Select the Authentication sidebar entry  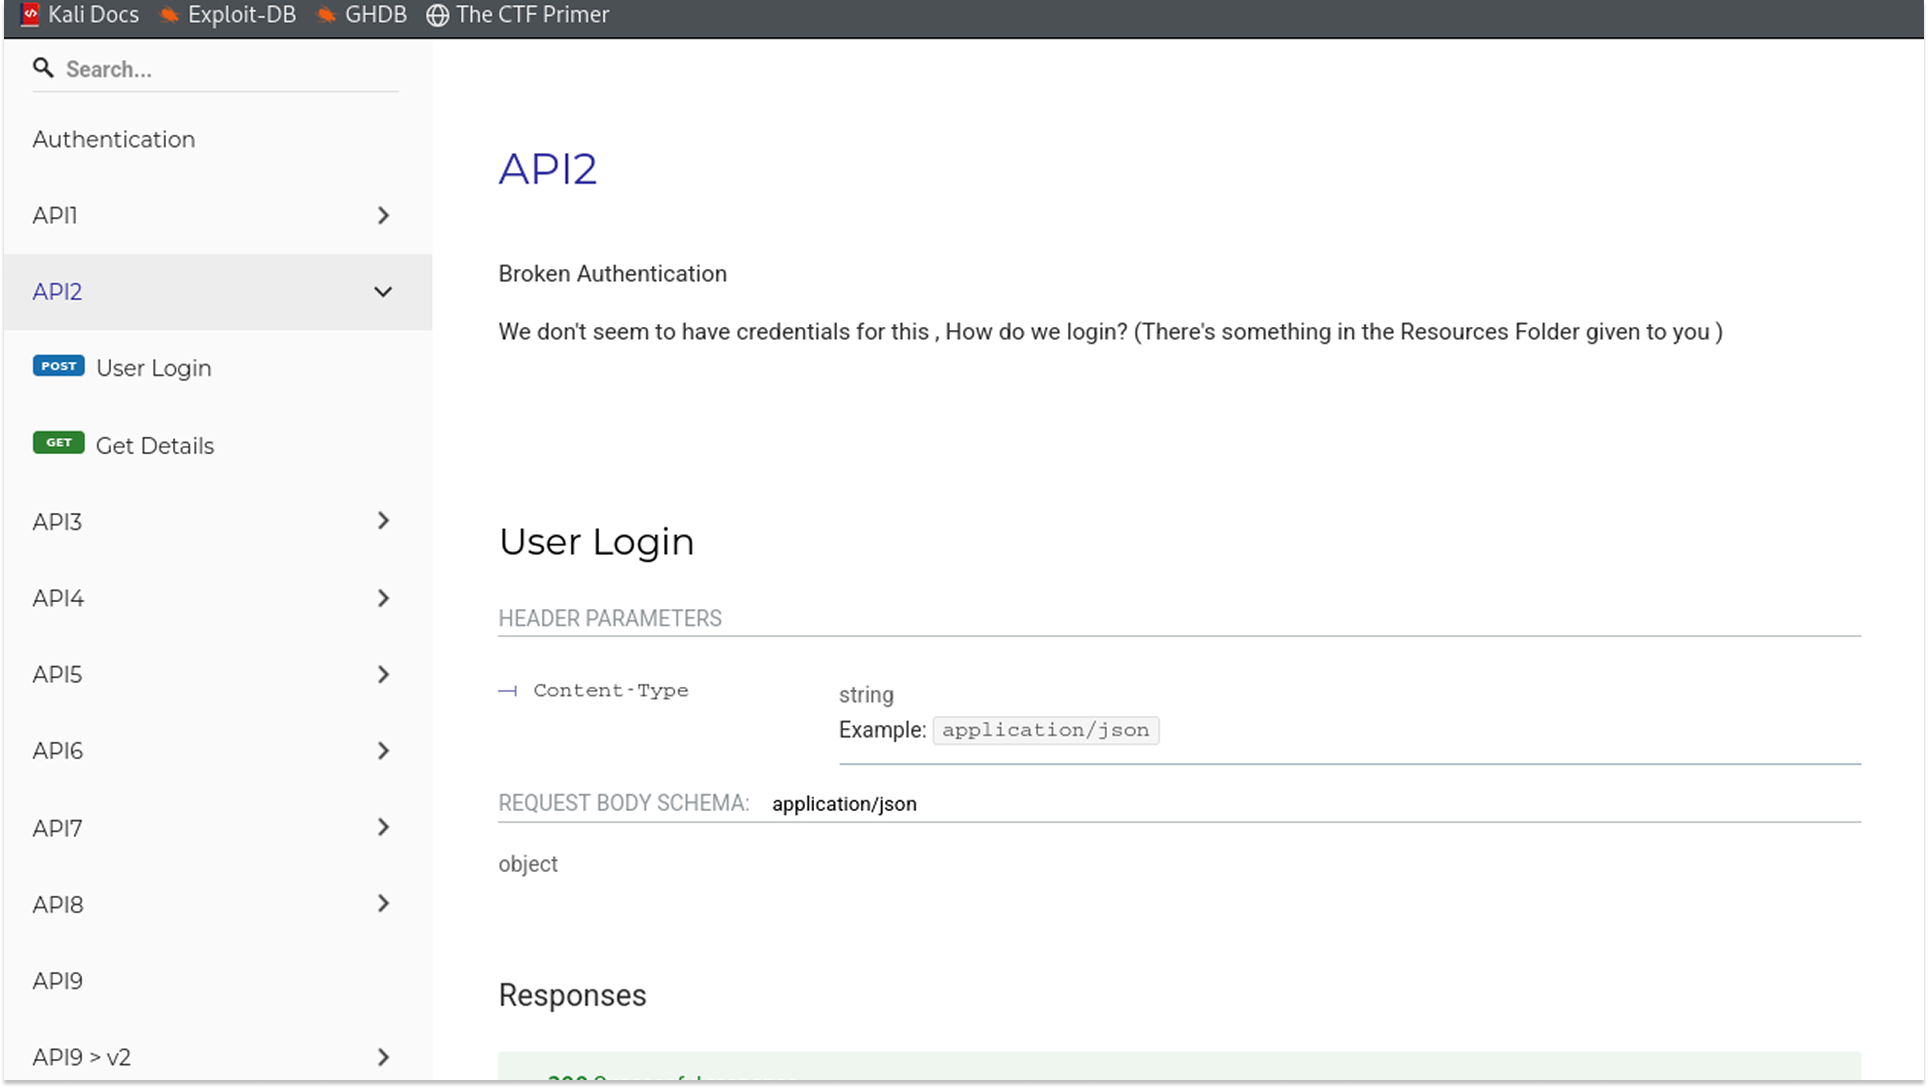pyautogui.click(x=113, y=139)
